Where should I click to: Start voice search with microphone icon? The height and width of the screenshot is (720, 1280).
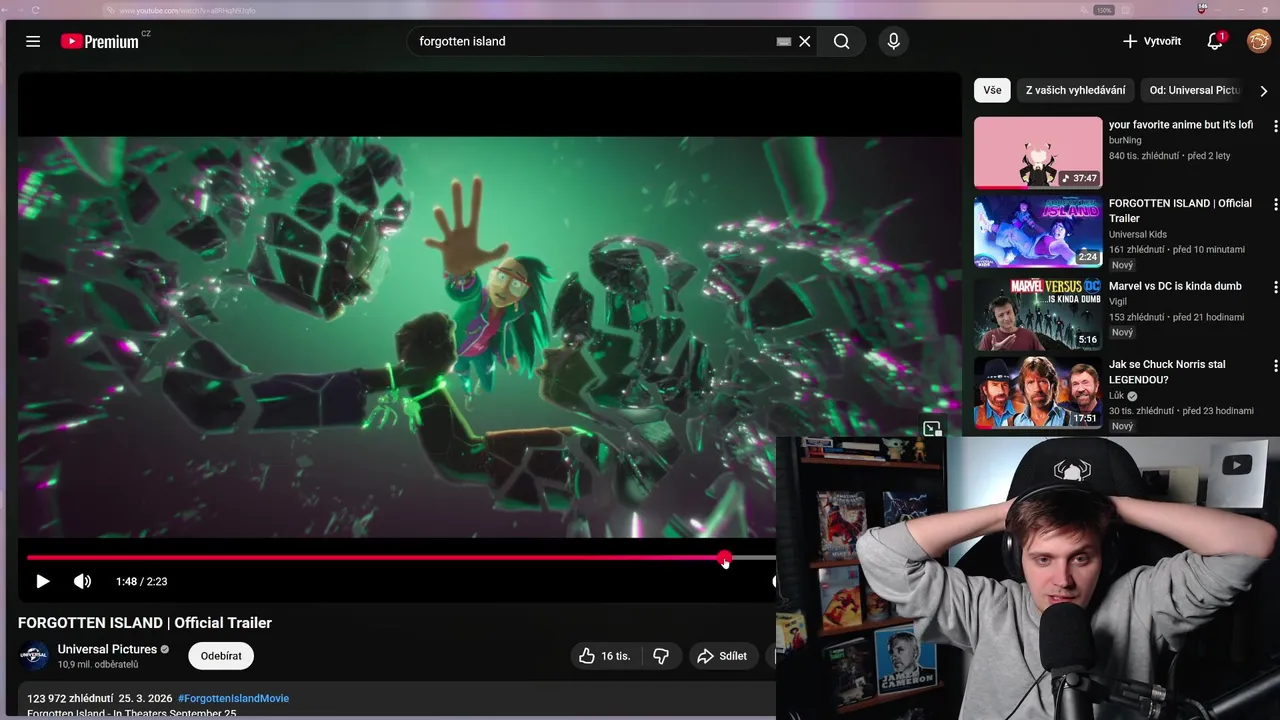(x=893, y=41)
